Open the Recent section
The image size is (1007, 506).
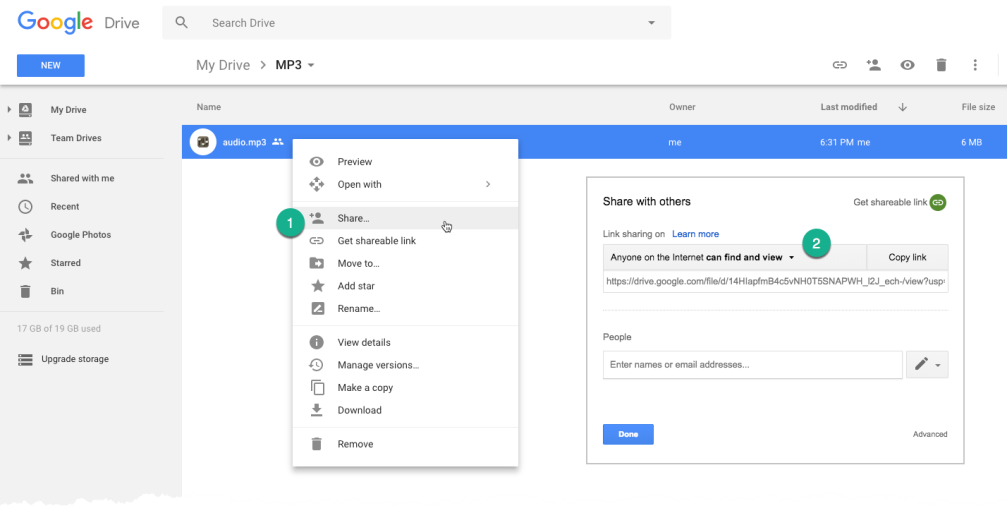[x=65, y=207]
